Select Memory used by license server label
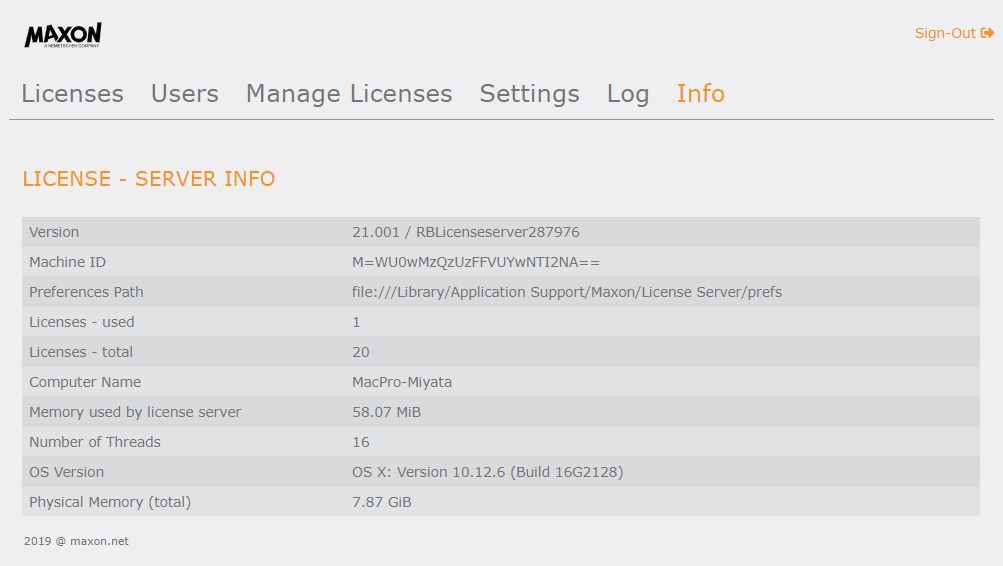The width and height of the screenshot is (1003, 566). 135,413
